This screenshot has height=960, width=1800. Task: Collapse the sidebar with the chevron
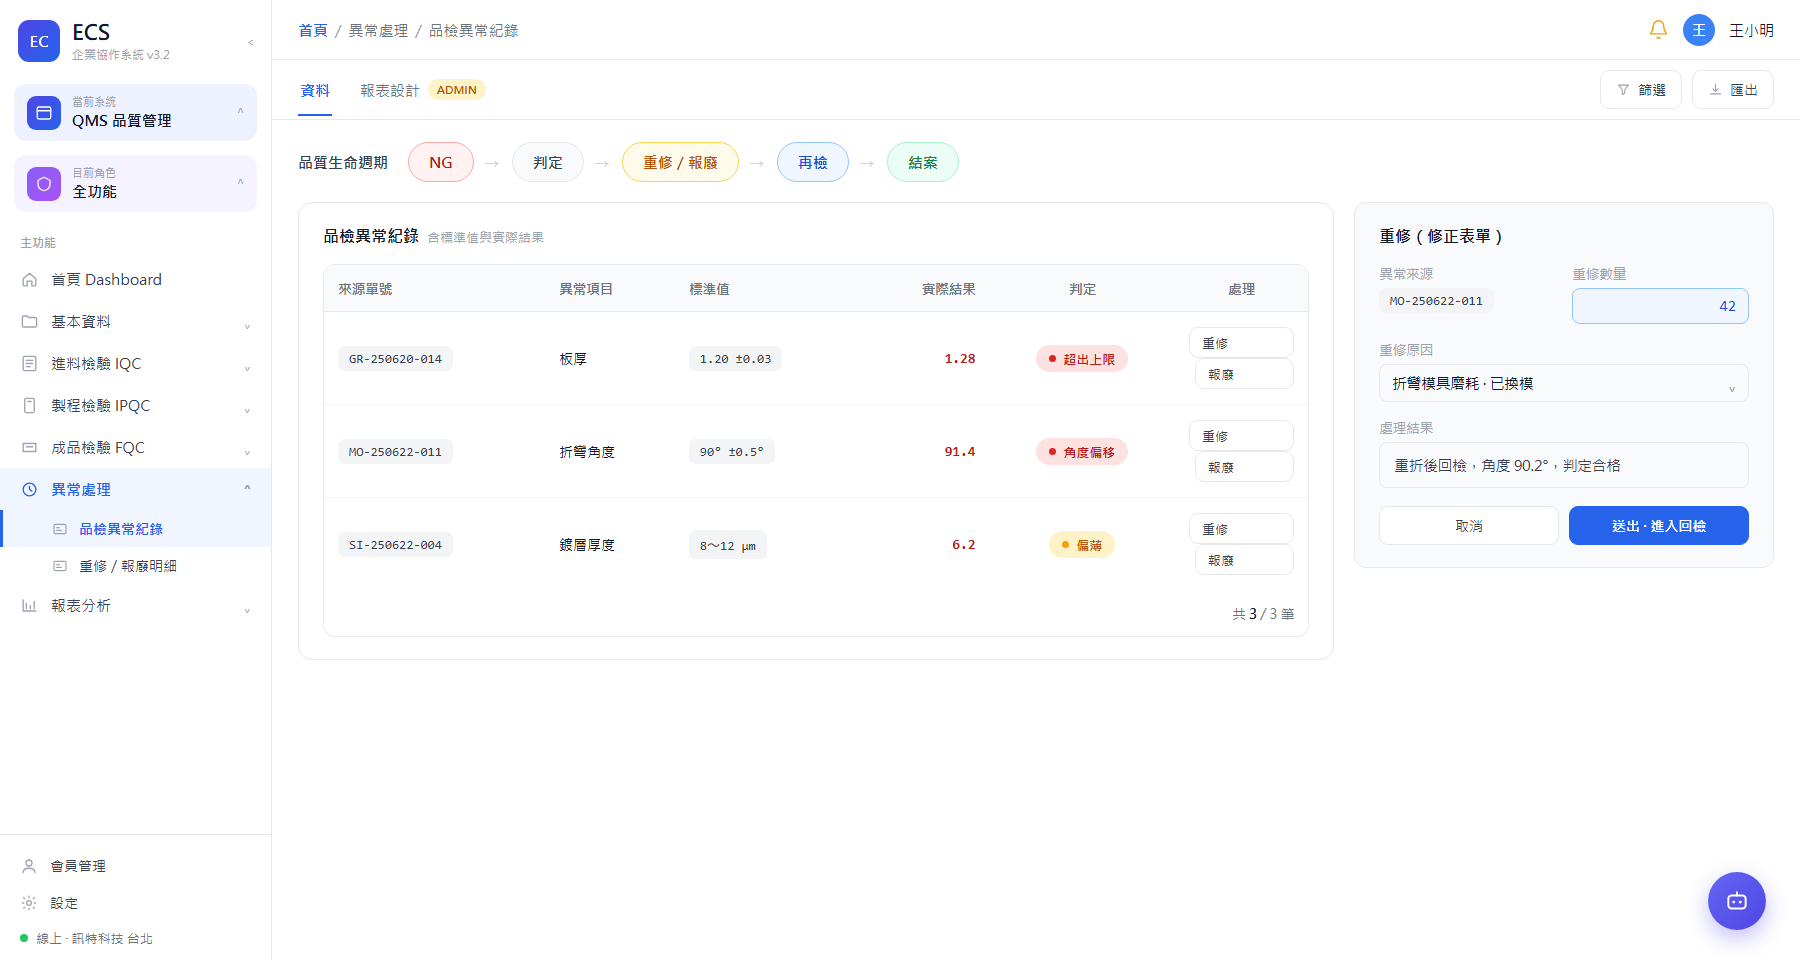250,42
